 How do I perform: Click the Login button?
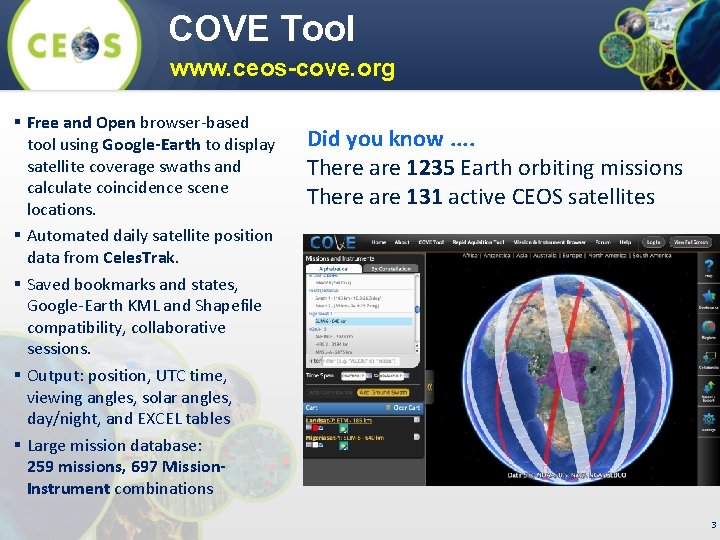[653, 242]
